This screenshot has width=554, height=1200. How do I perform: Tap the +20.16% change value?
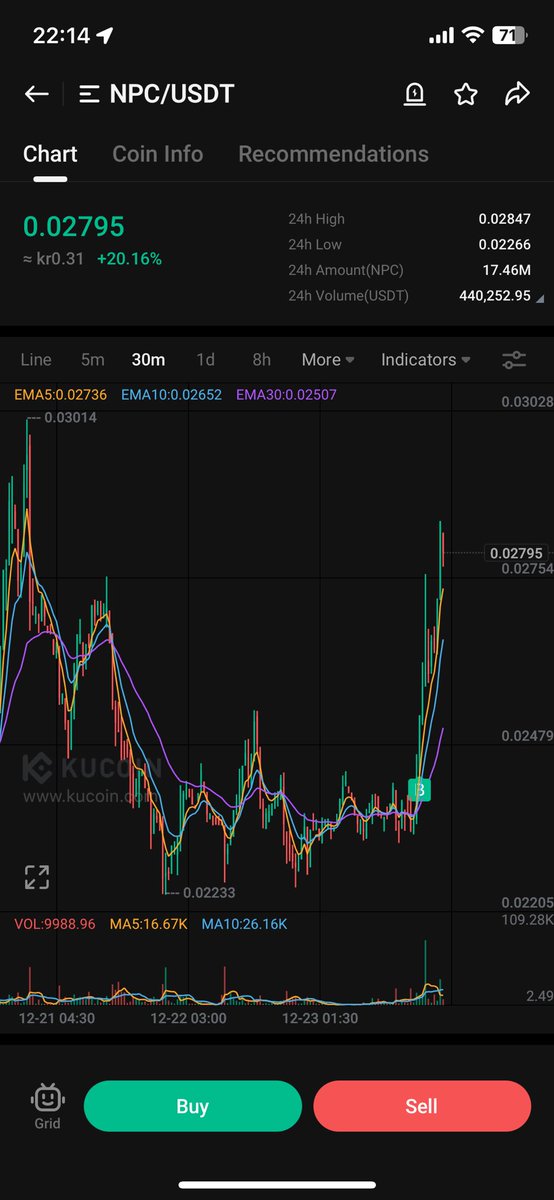pyautogui.click(x=129, y=259)
